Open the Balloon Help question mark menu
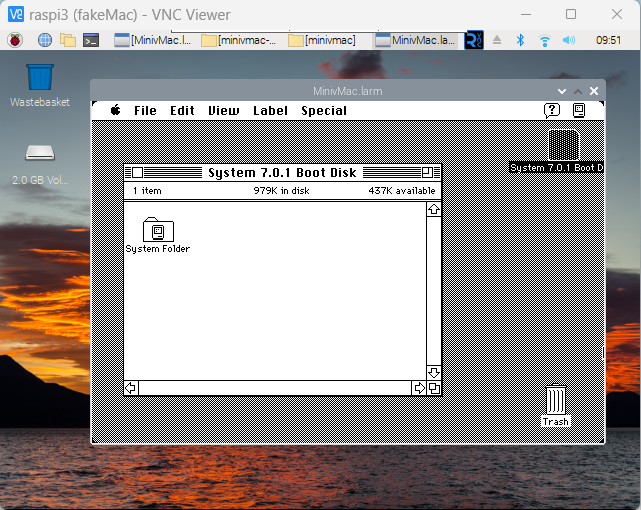 [551, 110]
